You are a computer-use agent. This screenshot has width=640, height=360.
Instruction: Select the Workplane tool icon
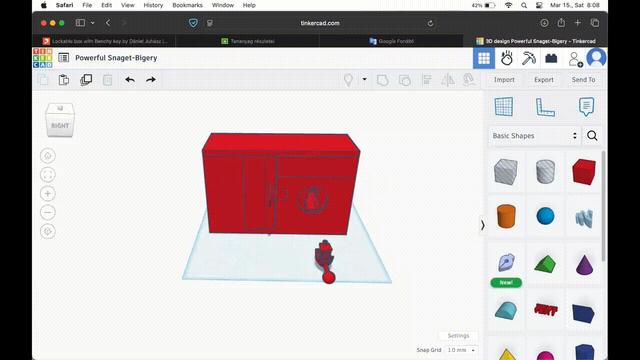[504, 107]
